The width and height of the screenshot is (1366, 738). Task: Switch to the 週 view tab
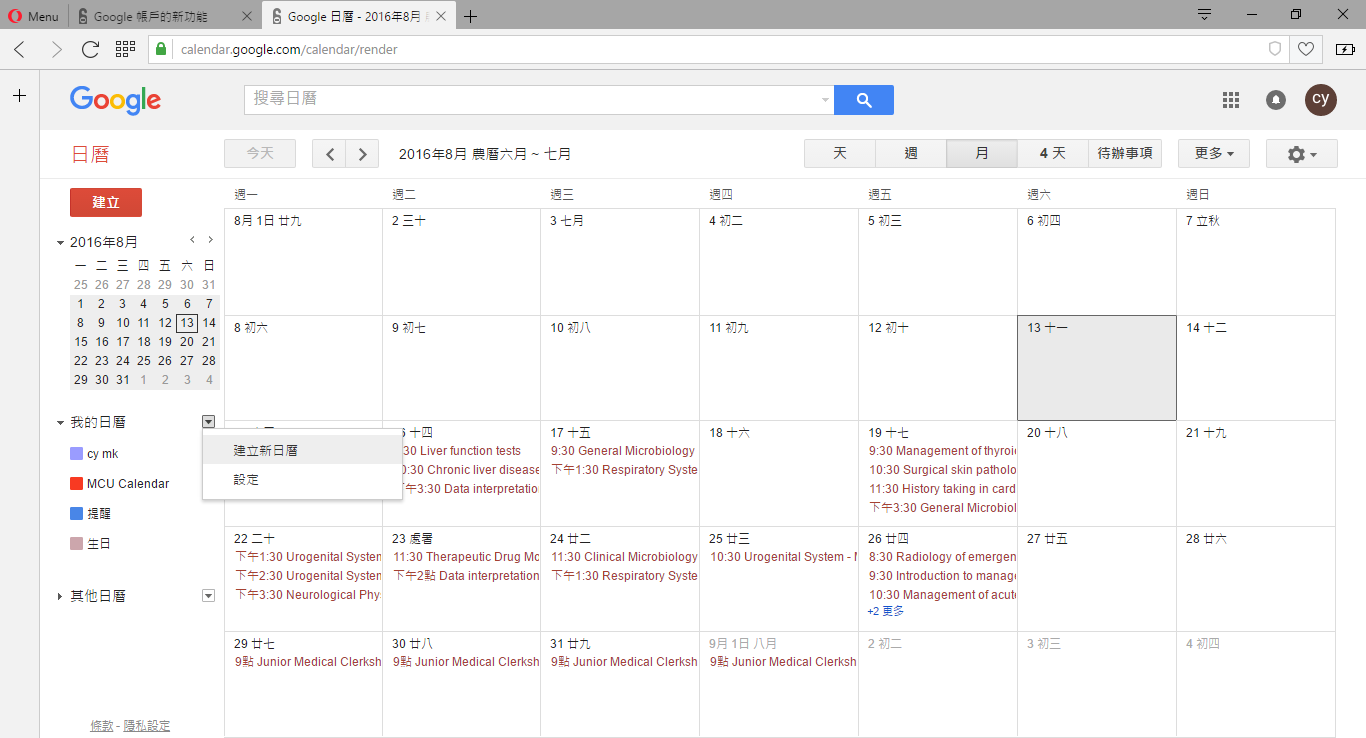[911, 154]
